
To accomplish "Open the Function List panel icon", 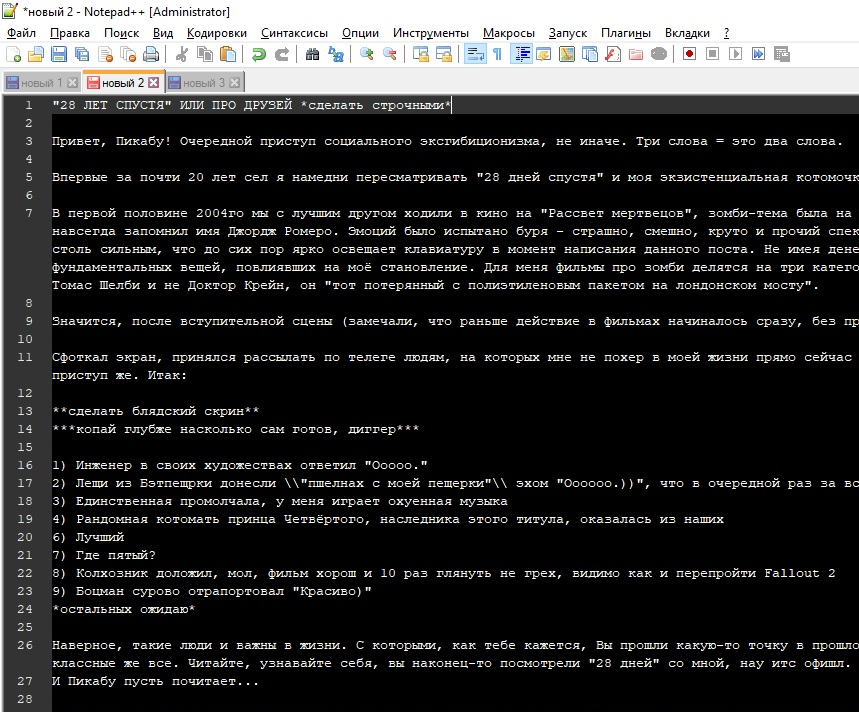I will (612, 54).
